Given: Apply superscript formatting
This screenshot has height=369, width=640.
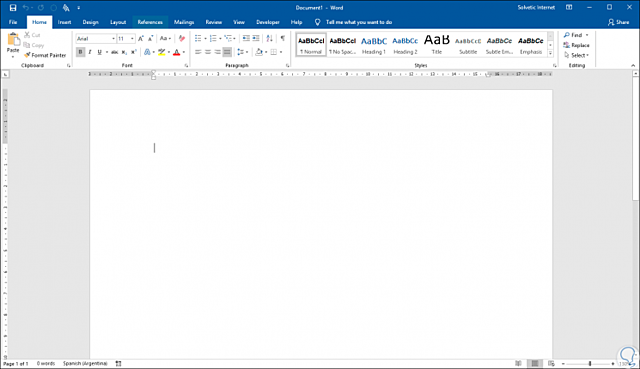Looking at the screenshot, I should 133,52.
